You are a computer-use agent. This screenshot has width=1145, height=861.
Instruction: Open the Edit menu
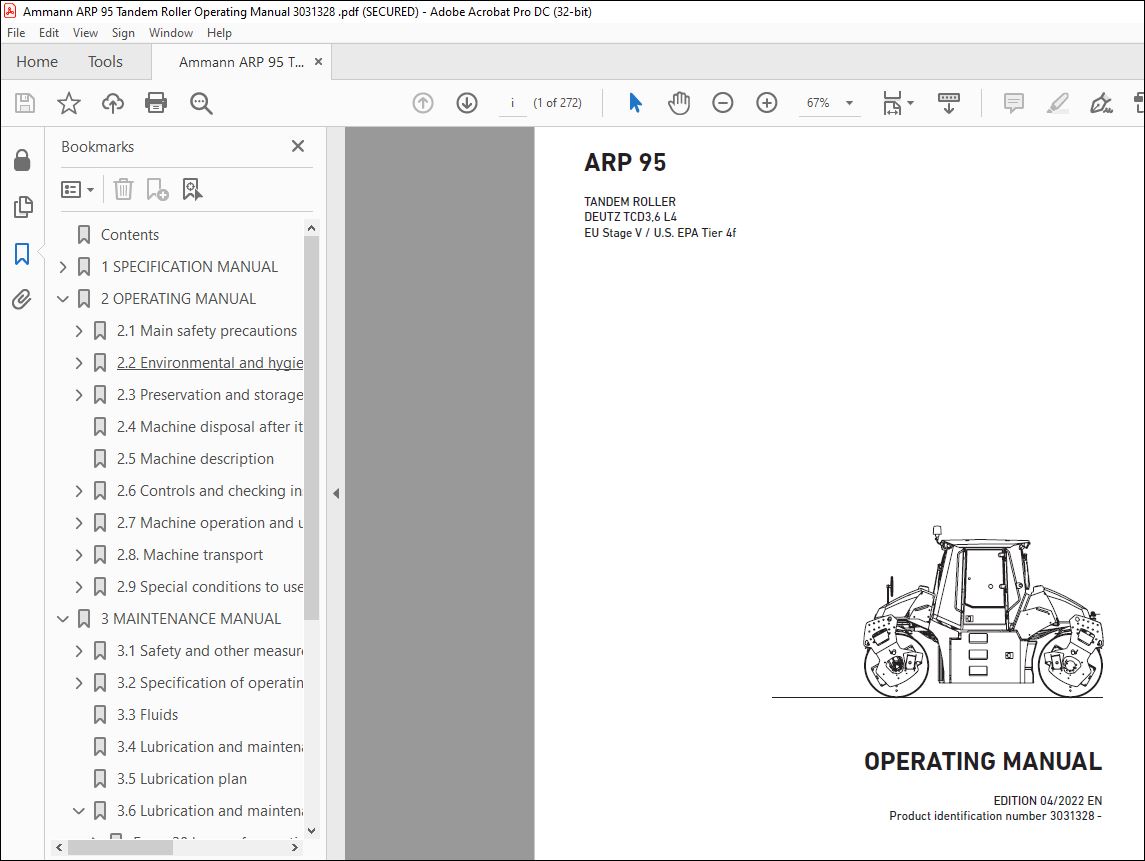tap(49, 33)
